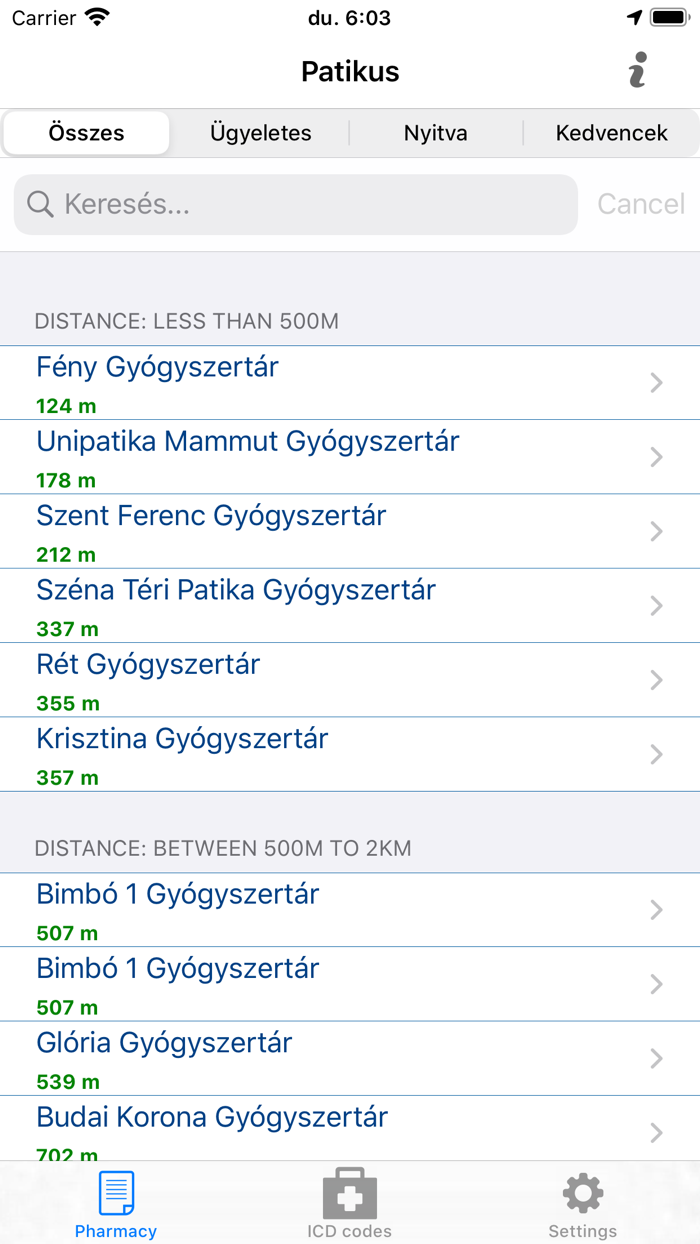Tap the info icon in header

pos(638,70)
